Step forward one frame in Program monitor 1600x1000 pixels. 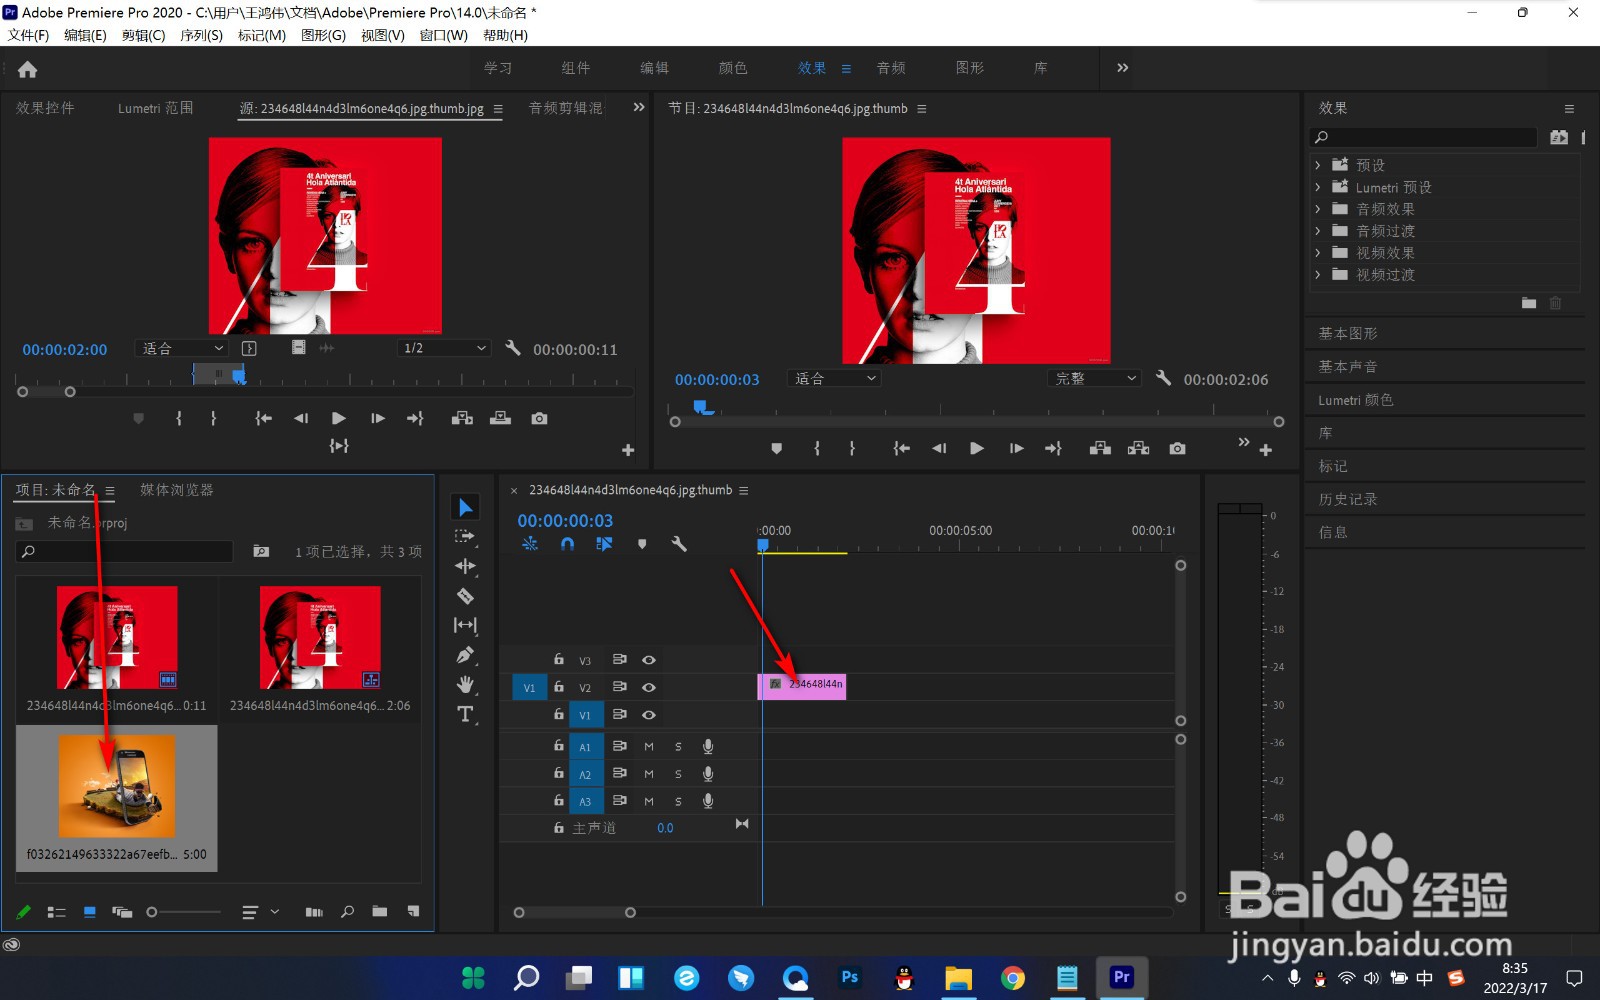pyautogui.click(x=1016, y=448)
